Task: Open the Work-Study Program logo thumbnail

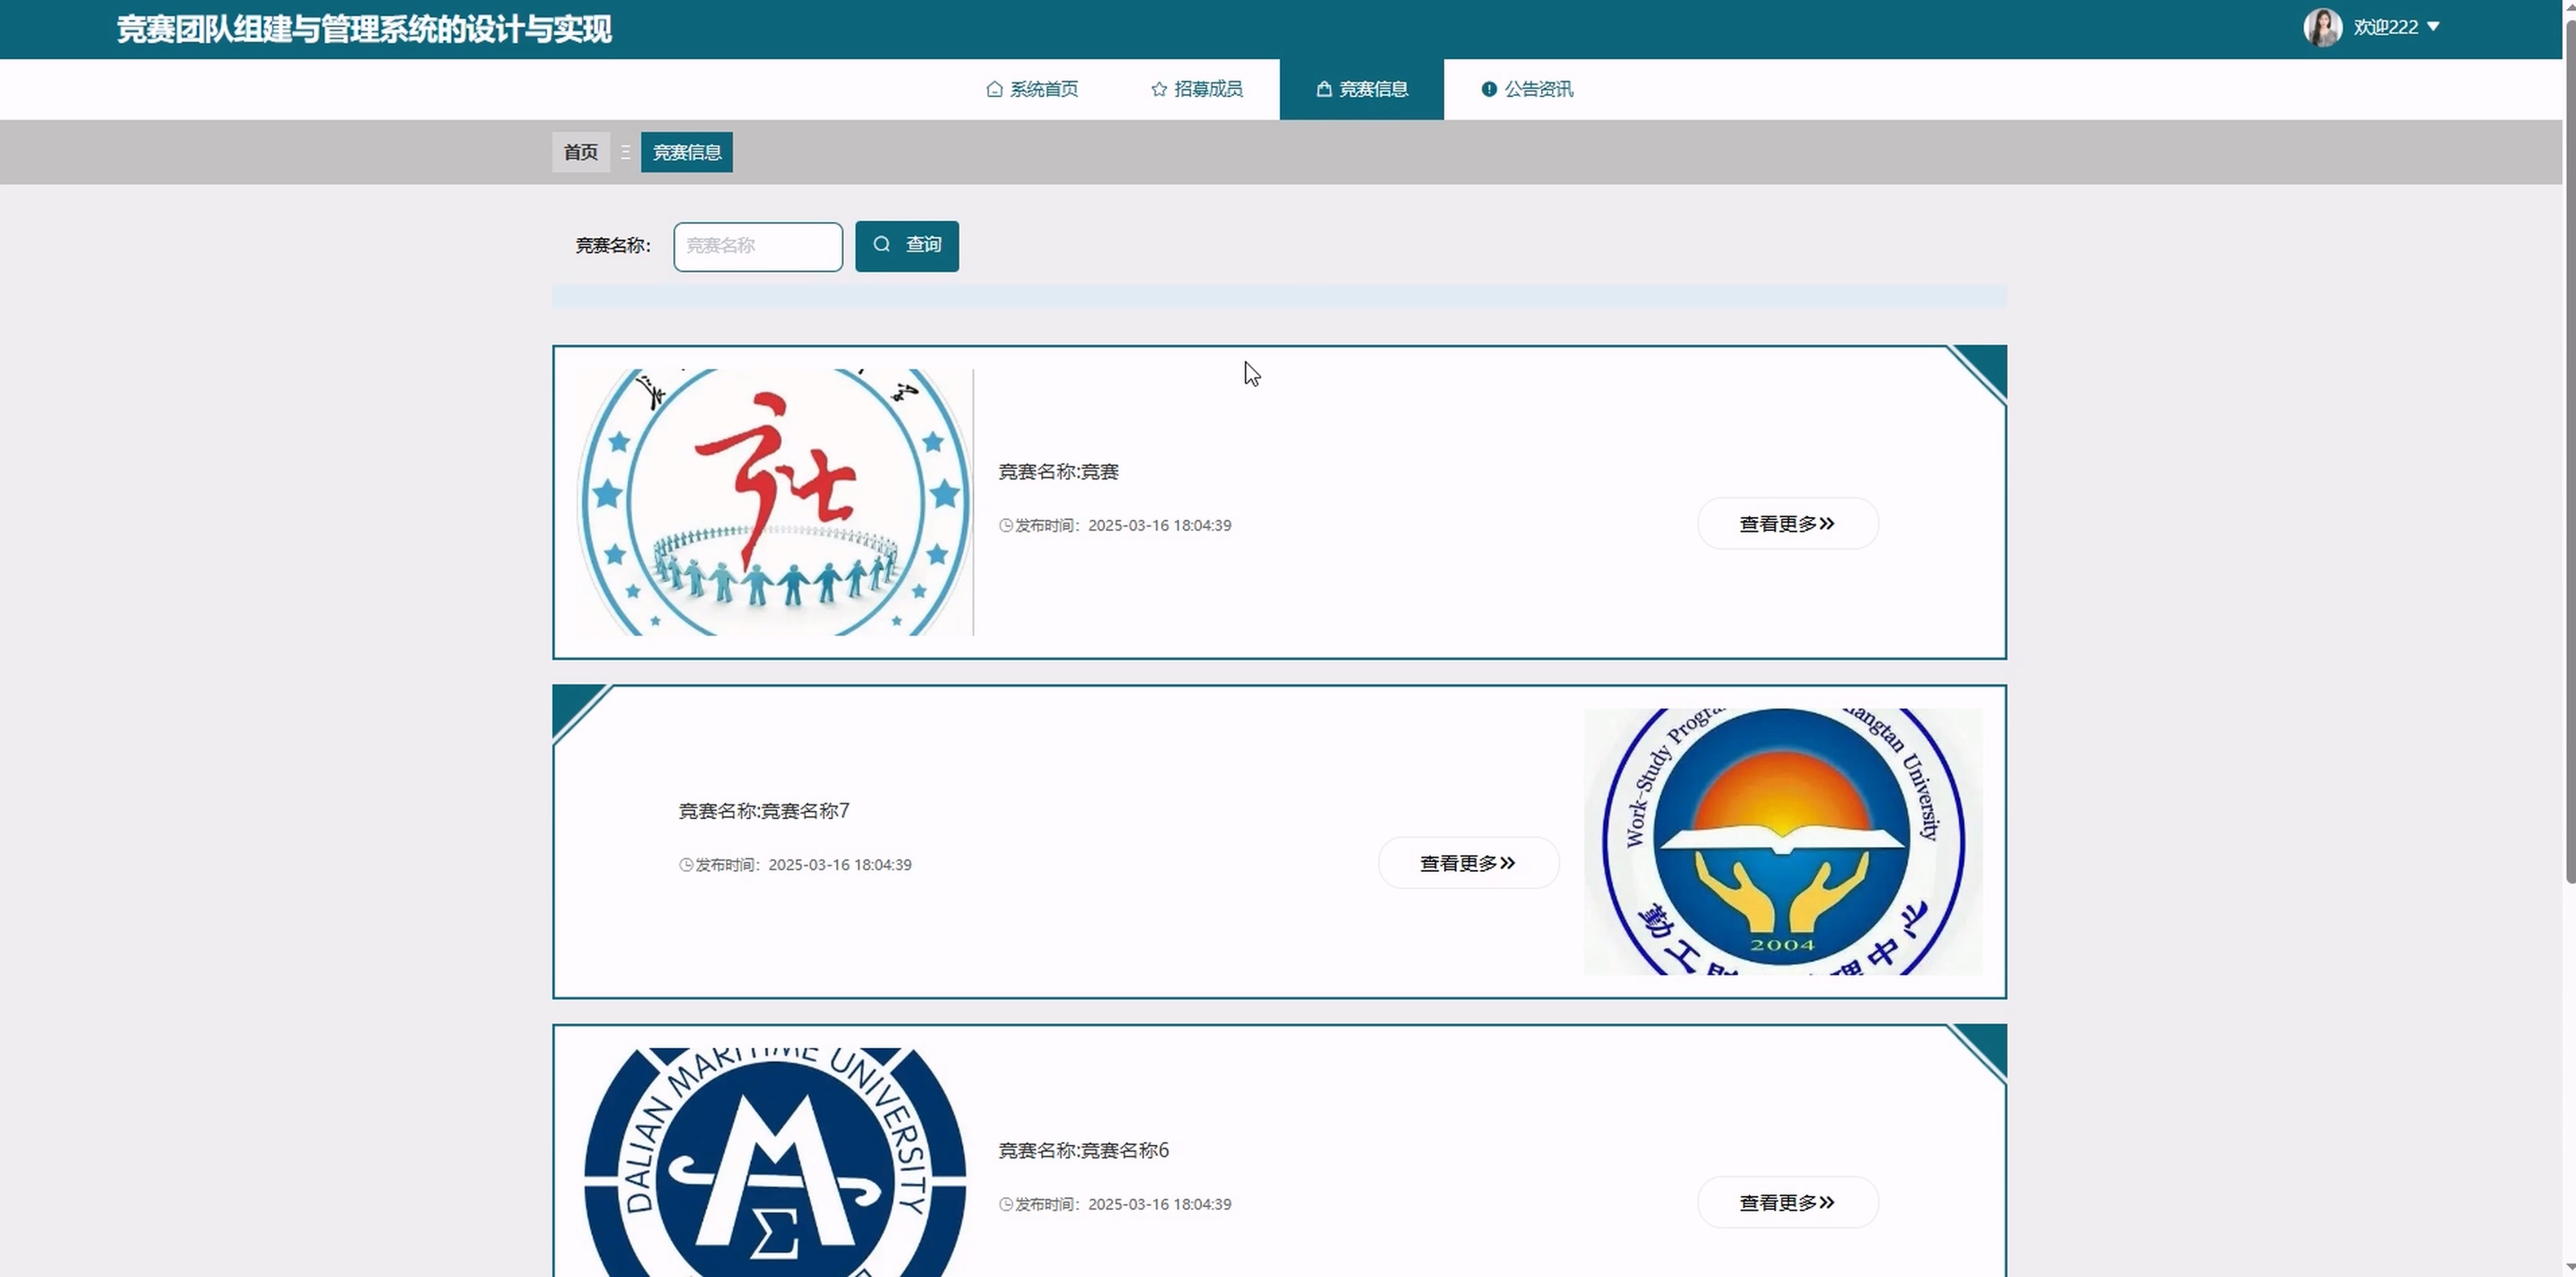Action: tap(1782, 842)
